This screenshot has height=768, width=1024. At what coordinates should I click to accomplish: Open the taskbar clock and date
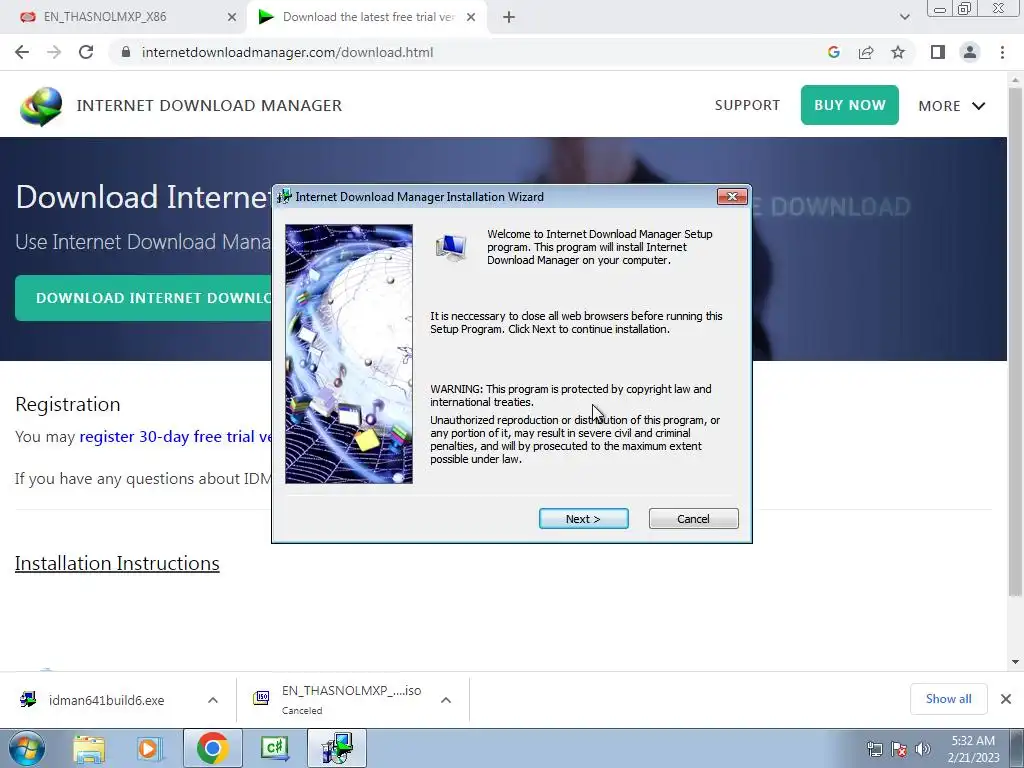click(x=973, y=749)
